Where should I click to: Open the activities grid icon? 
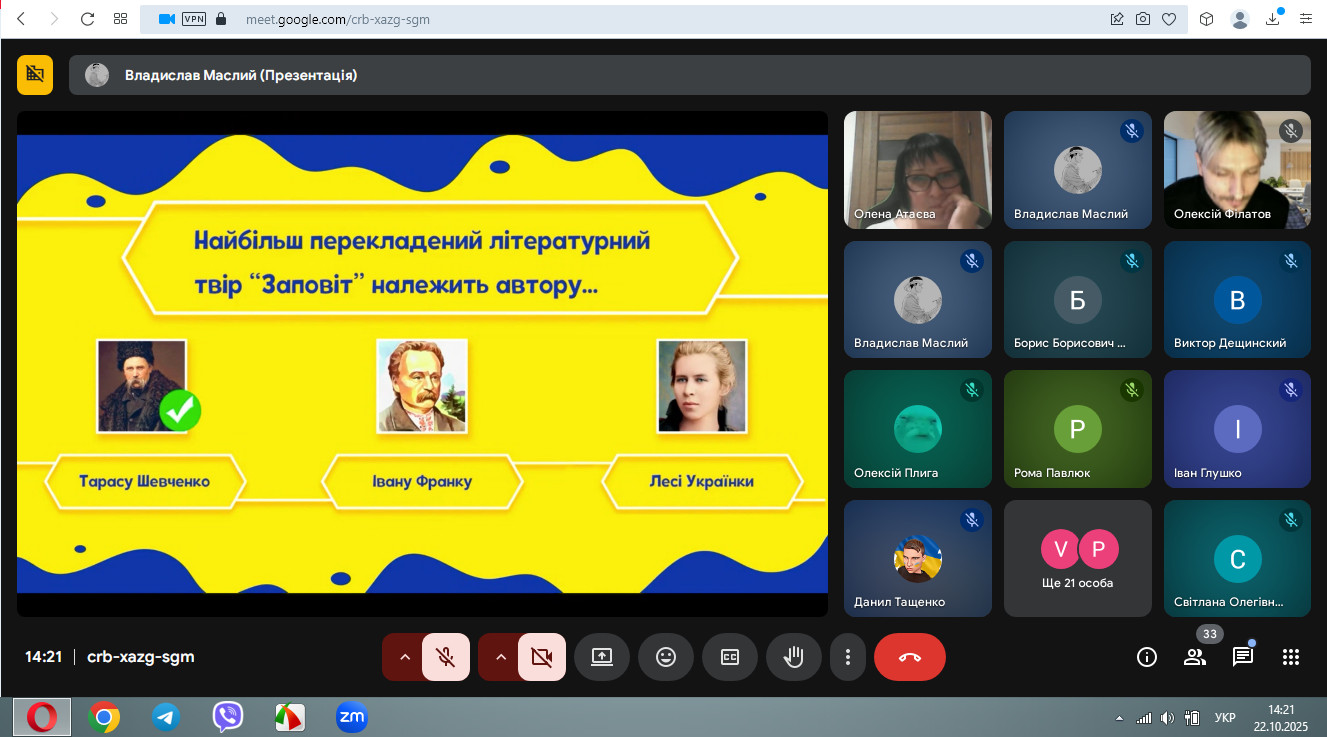[1291, 657]
